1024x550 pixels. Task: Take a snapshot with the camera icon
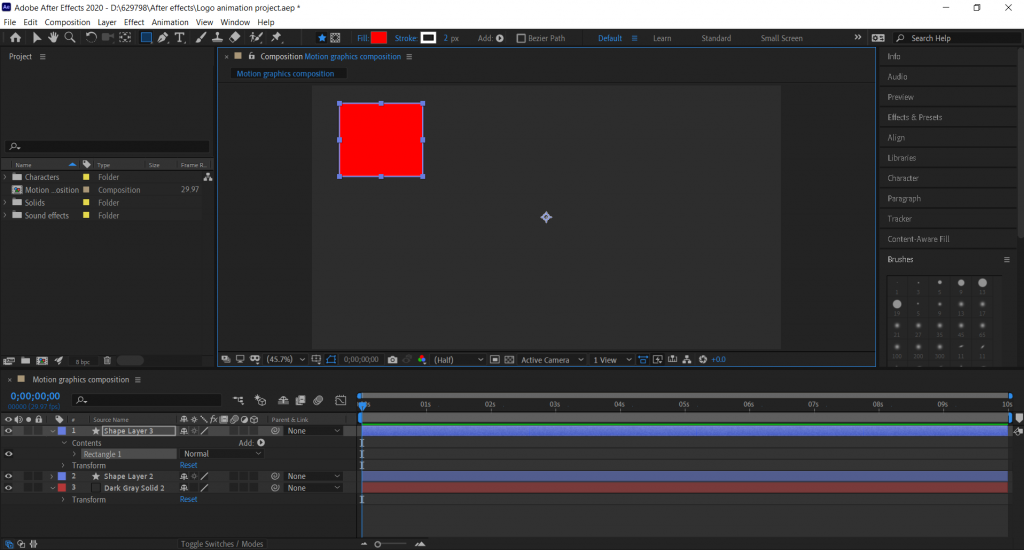(392, 360)
